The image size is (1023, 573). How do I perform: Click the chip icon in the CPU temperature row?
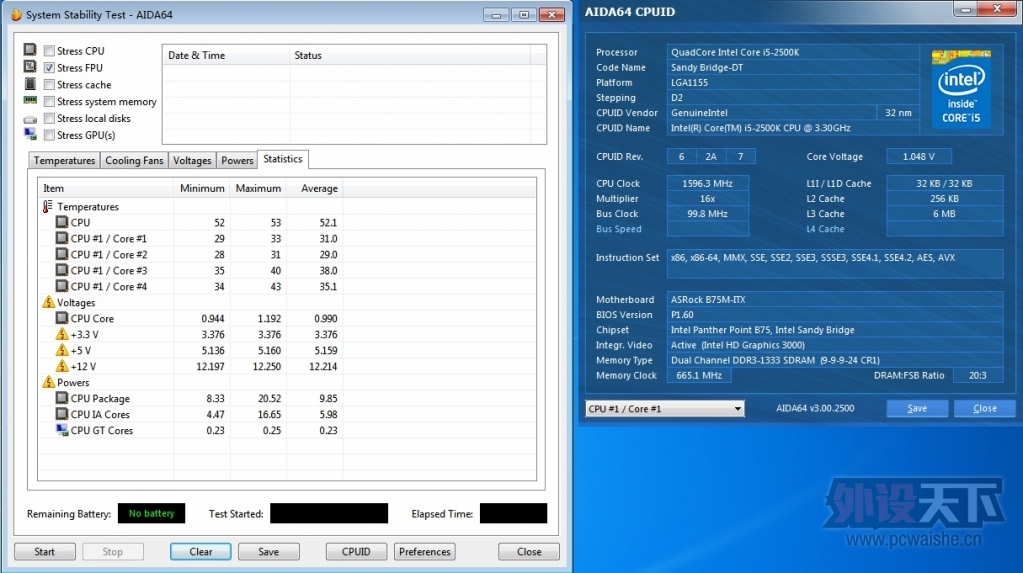(x=62, y=222)
